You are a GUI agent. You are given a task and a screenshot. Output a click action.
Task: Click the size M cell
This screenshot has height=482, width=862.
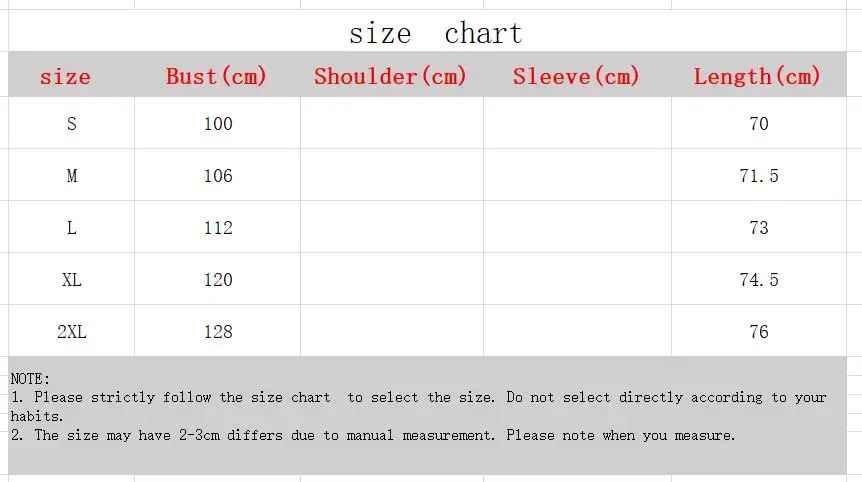[71, 176]
